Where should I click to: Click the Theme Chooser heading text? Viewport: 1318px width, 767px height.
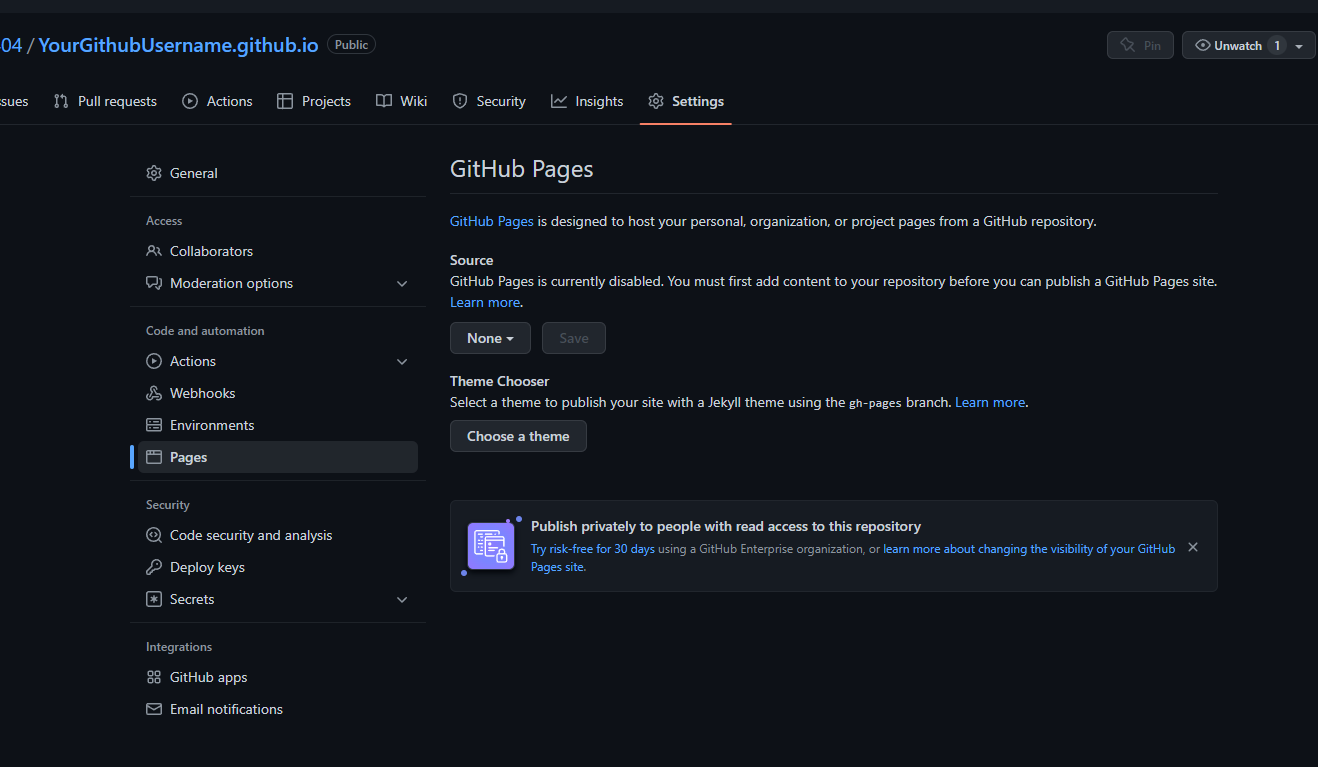pyautogui.click(x=500, y=381)
